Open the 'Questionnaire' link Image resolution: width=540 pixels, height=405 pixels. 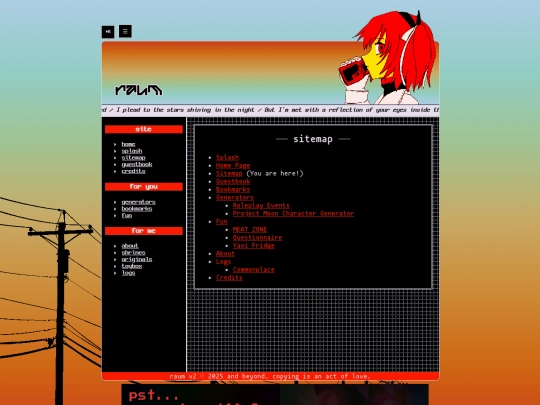point(257,238)
